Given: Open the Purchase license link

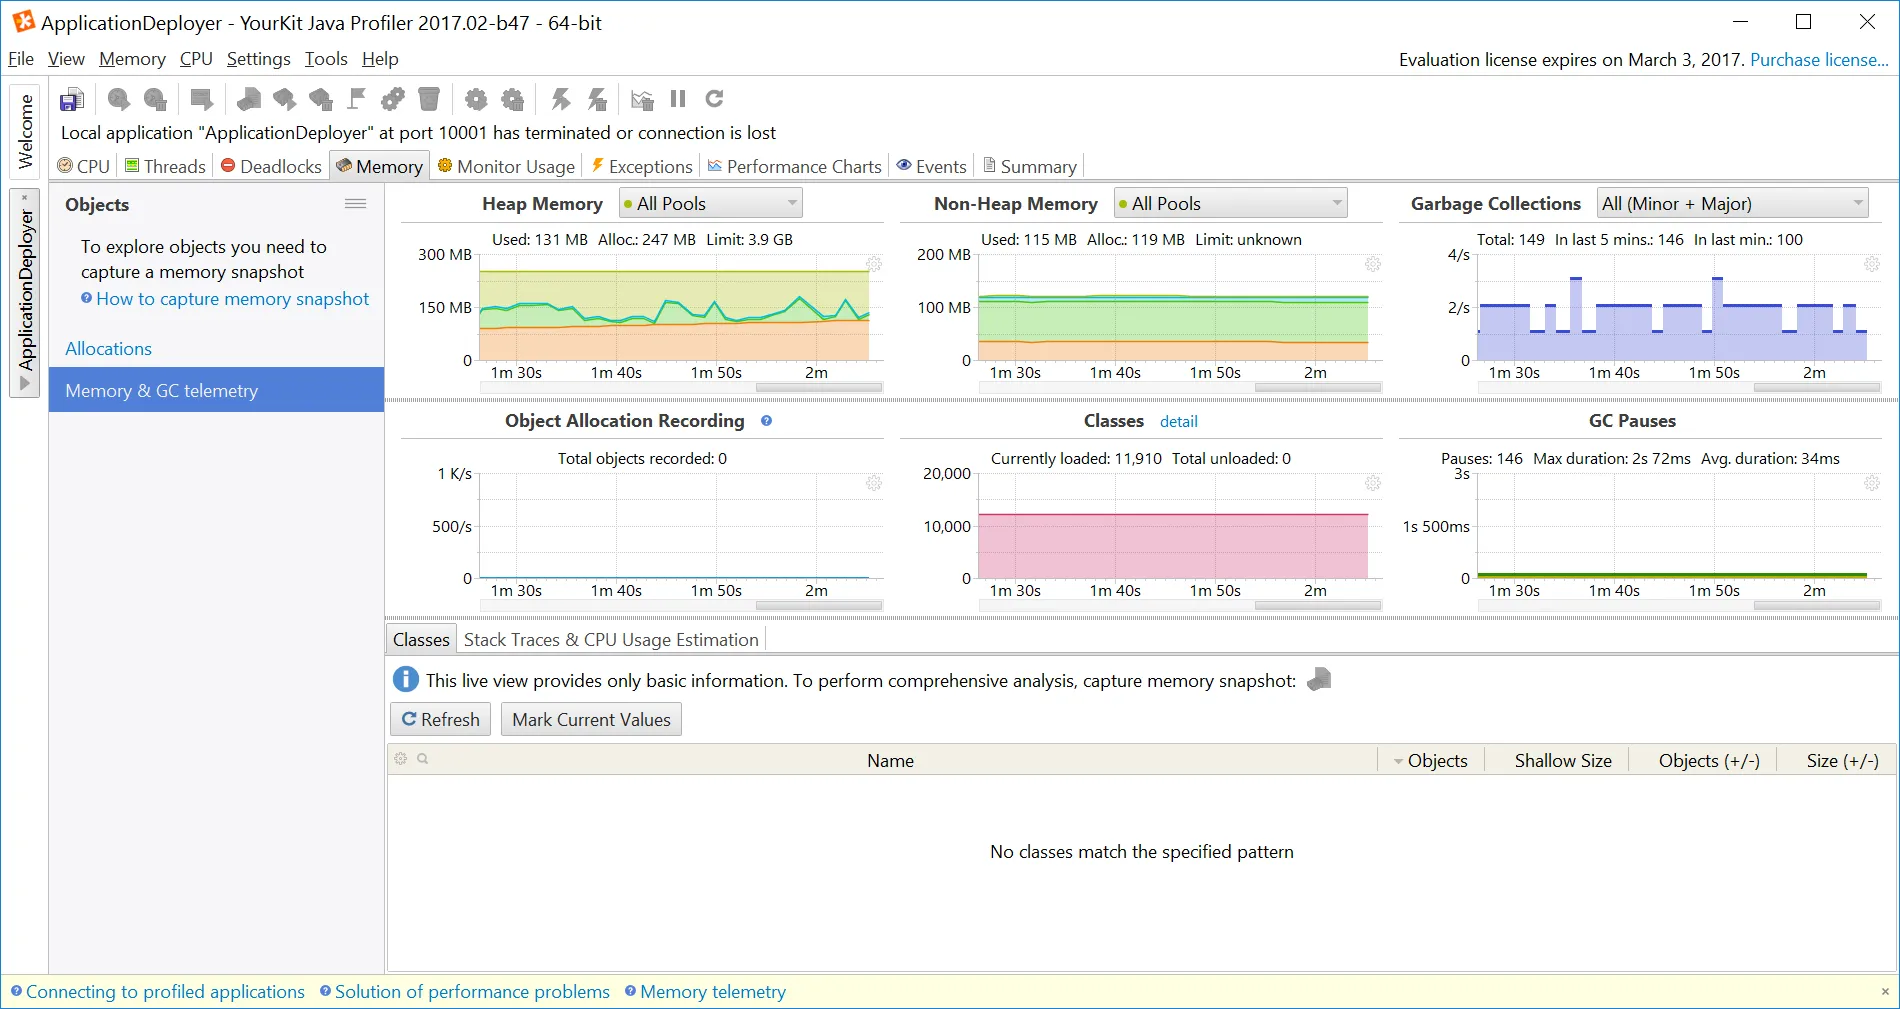Looking at the screenshot, I should point(1819,60).
